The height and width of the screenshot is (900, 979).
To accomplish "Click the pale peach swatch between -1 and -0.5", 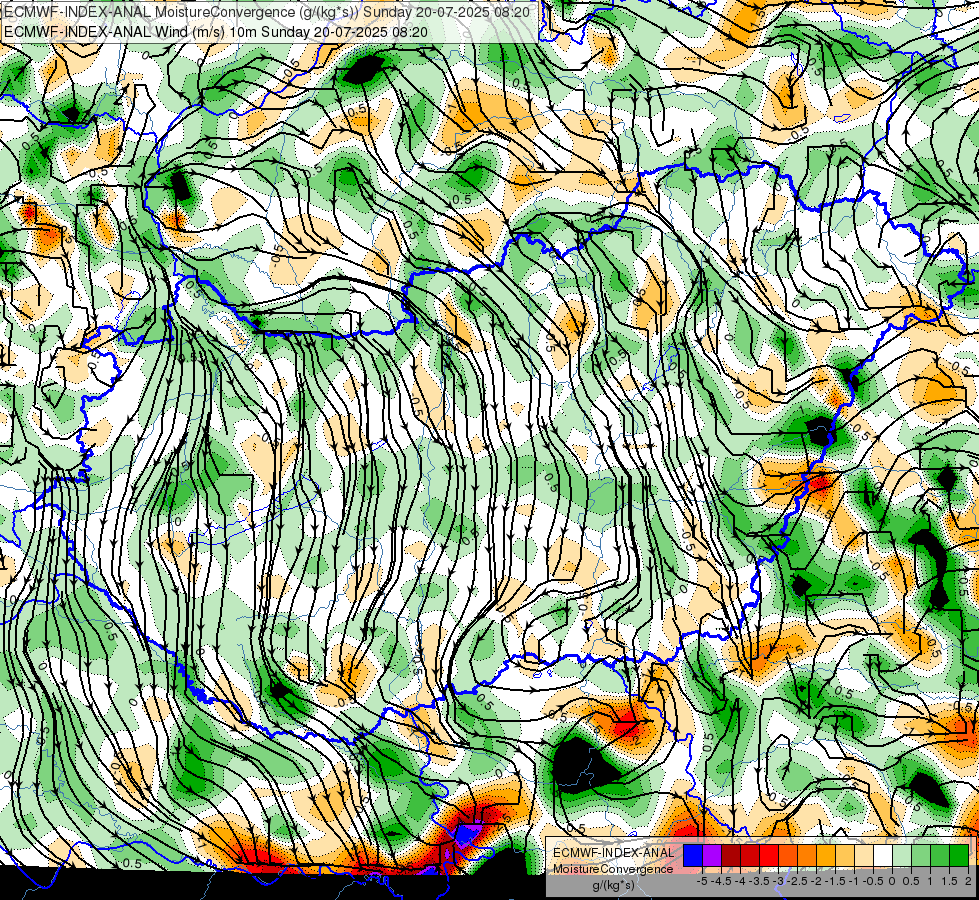I will [x=864, y=855].
